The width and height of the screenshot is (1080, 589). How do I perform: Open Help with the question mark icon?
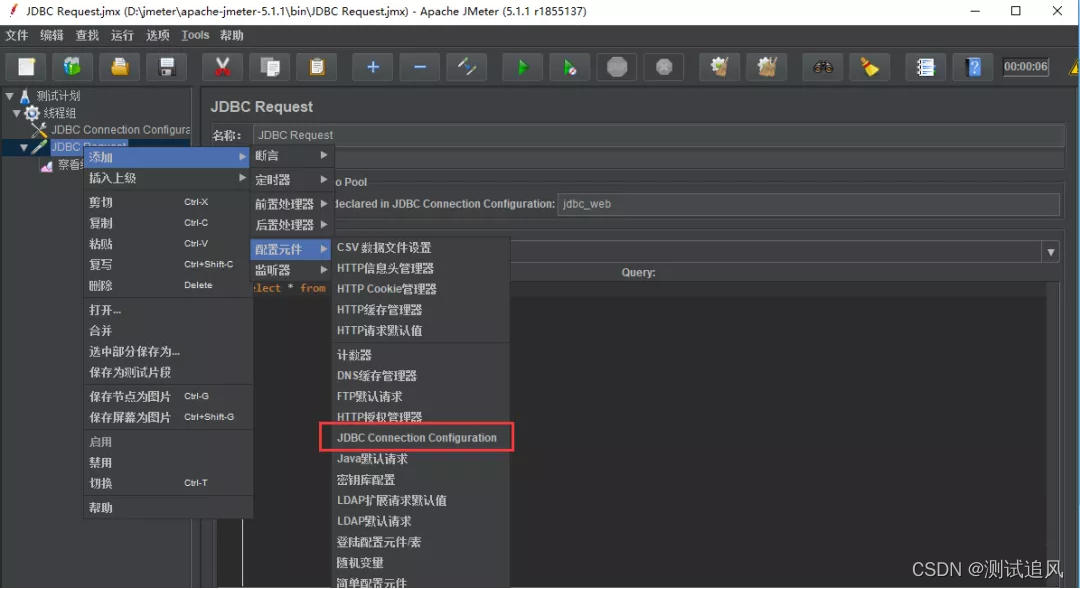(x=973, y=67)
